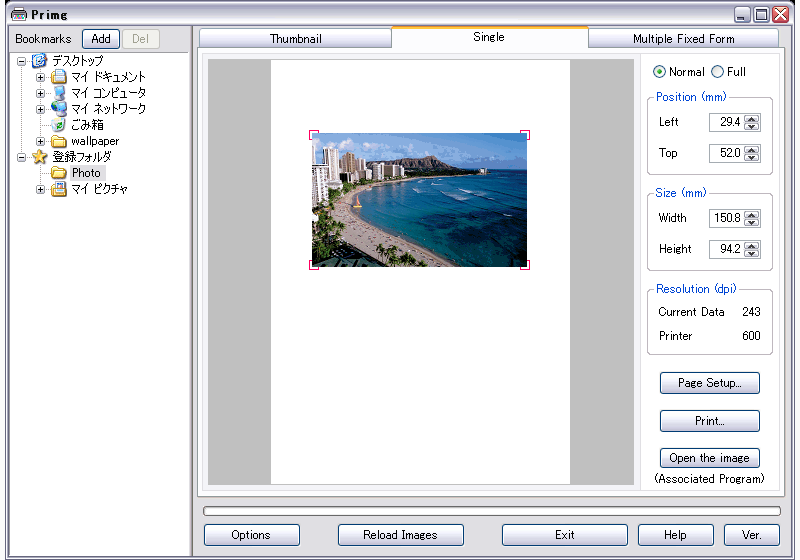
Task: Select the マイ ピクチャ tree label
Action: [x=99, y=189]
